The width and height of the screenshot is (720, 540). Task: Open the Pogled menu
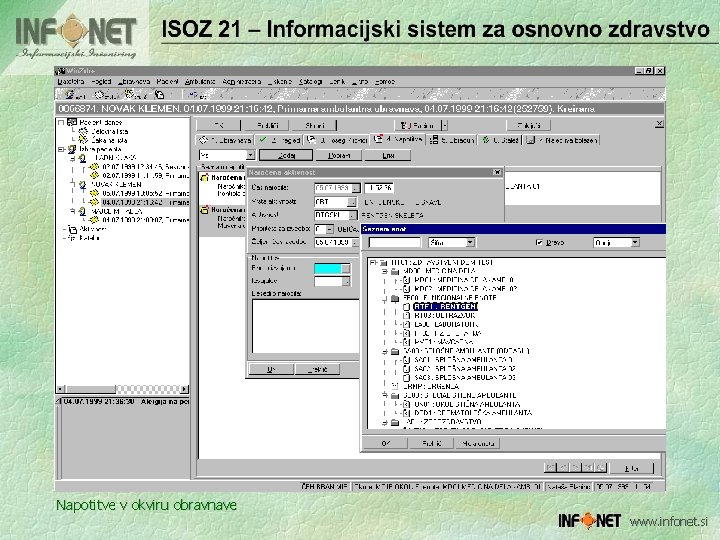click(x=101, y=81)
